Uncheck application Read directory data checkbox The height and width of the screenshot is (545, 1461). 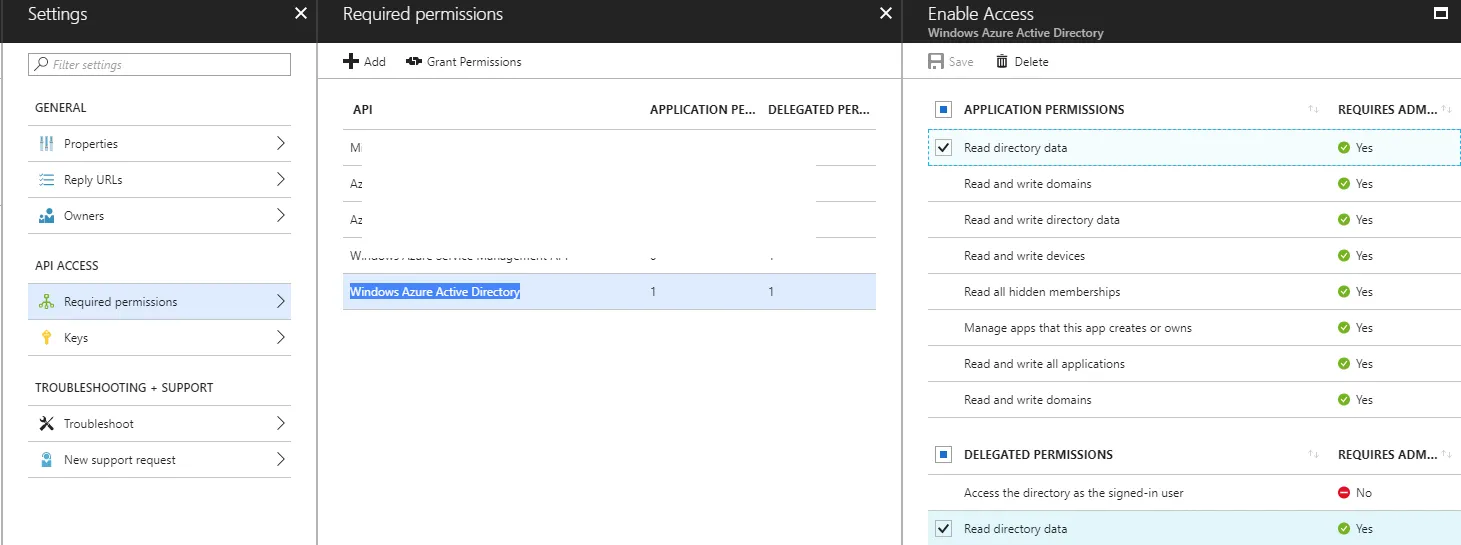(943, 148)
